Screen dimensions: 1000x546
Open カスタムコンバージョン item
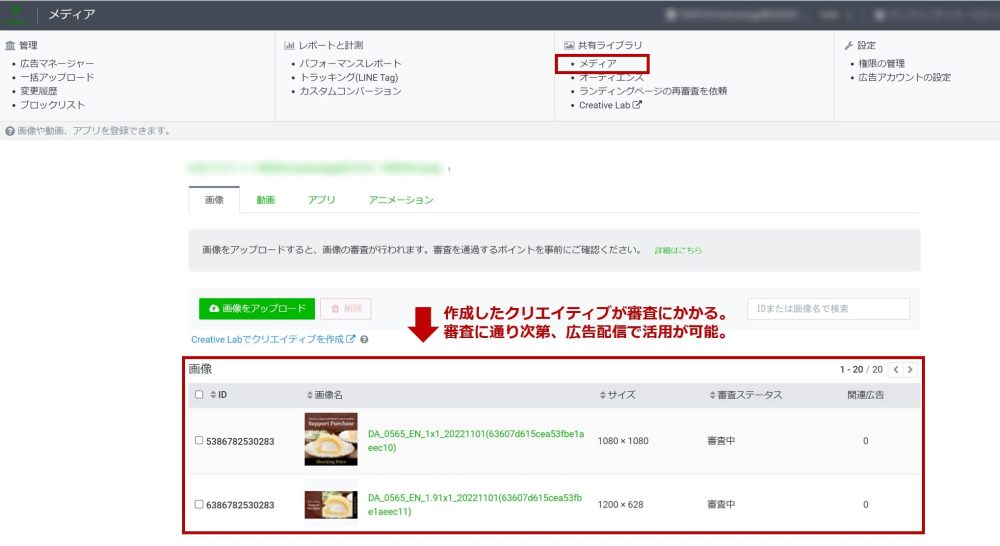(350, 91)
